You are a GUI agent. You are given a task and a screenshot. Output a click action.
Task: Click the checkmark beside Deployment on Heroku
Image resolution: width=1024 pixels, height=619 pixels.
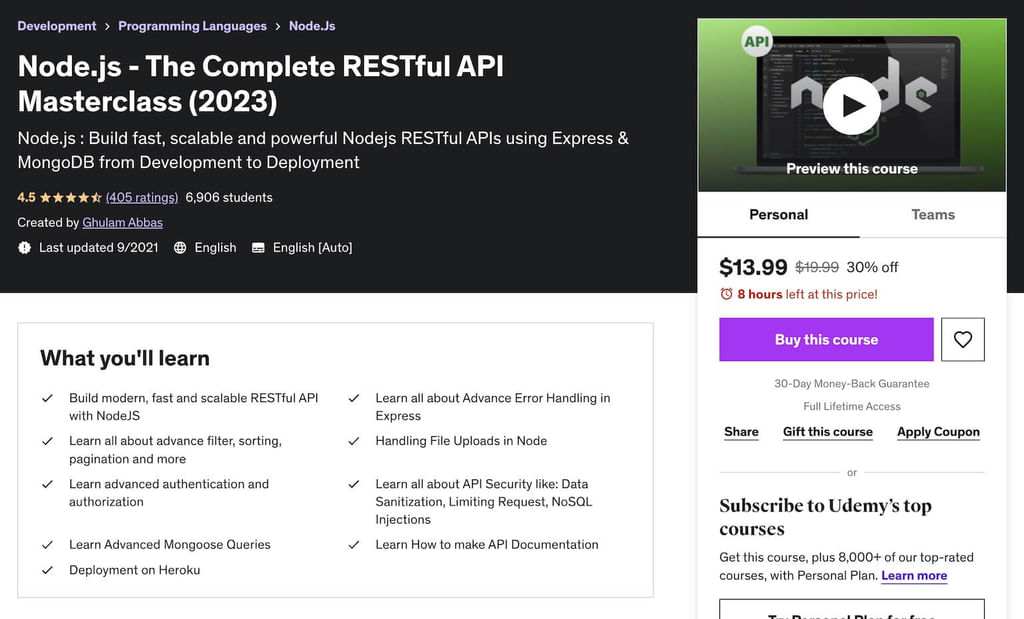(x=47, y=571)
